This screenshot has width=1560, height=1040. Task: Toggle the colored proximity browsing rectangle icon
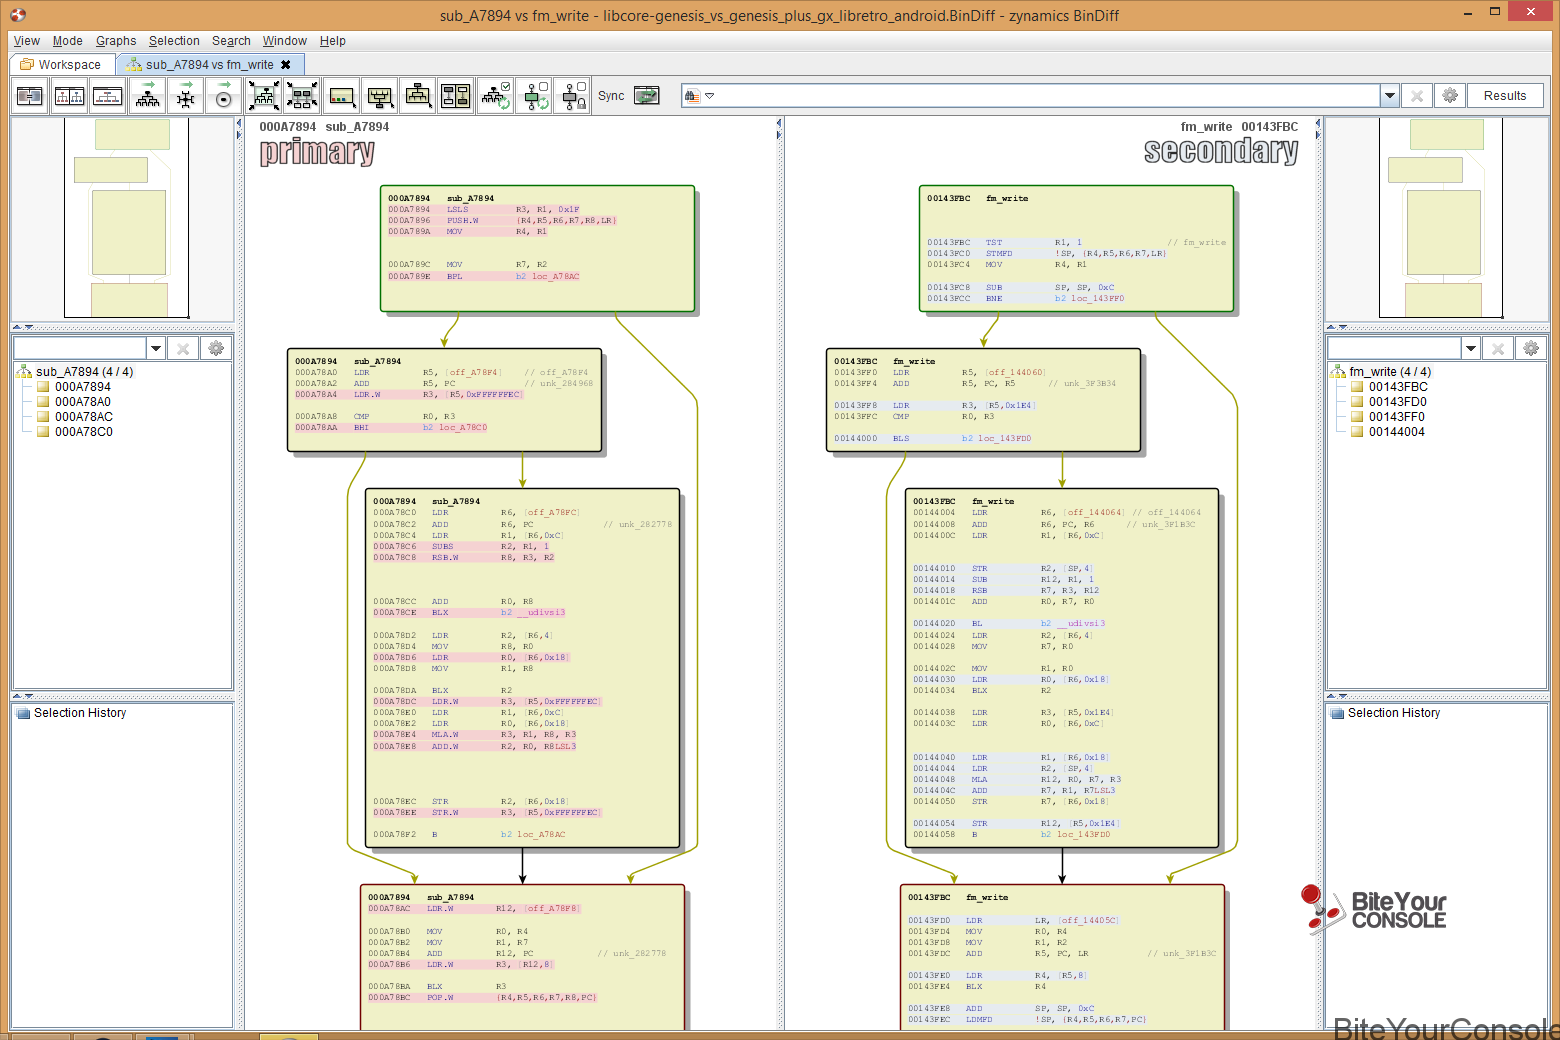342,96
